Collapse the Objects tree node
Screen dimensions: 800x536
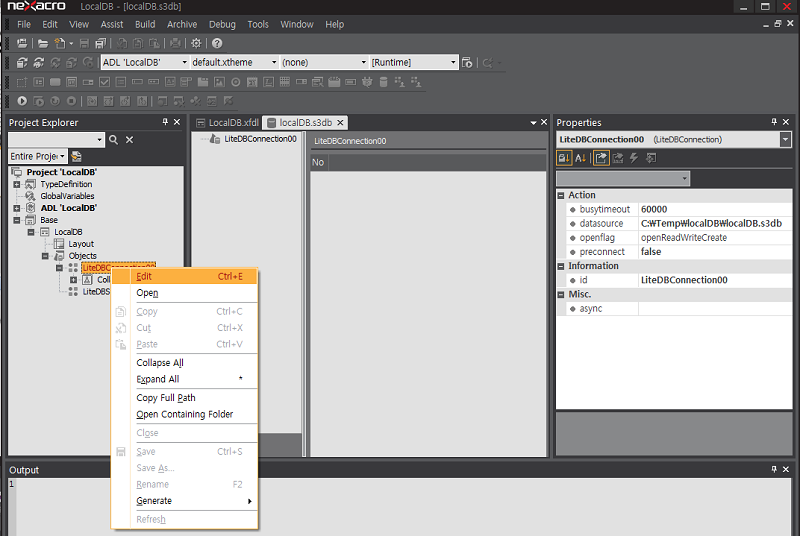[x=45, y=256]
